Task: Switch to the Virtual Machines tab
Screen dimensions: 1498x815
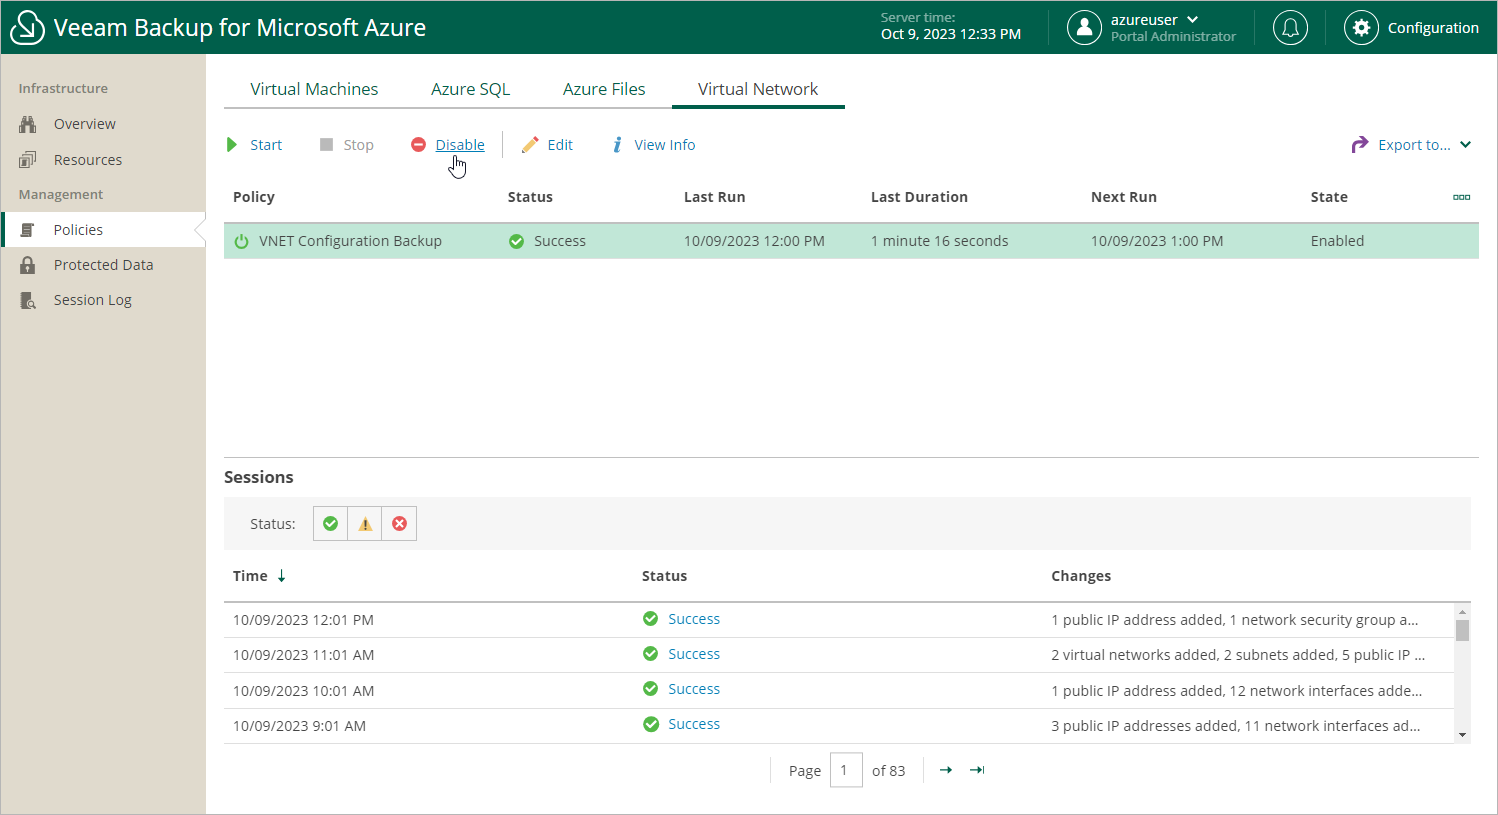Action: click(314, 89)
